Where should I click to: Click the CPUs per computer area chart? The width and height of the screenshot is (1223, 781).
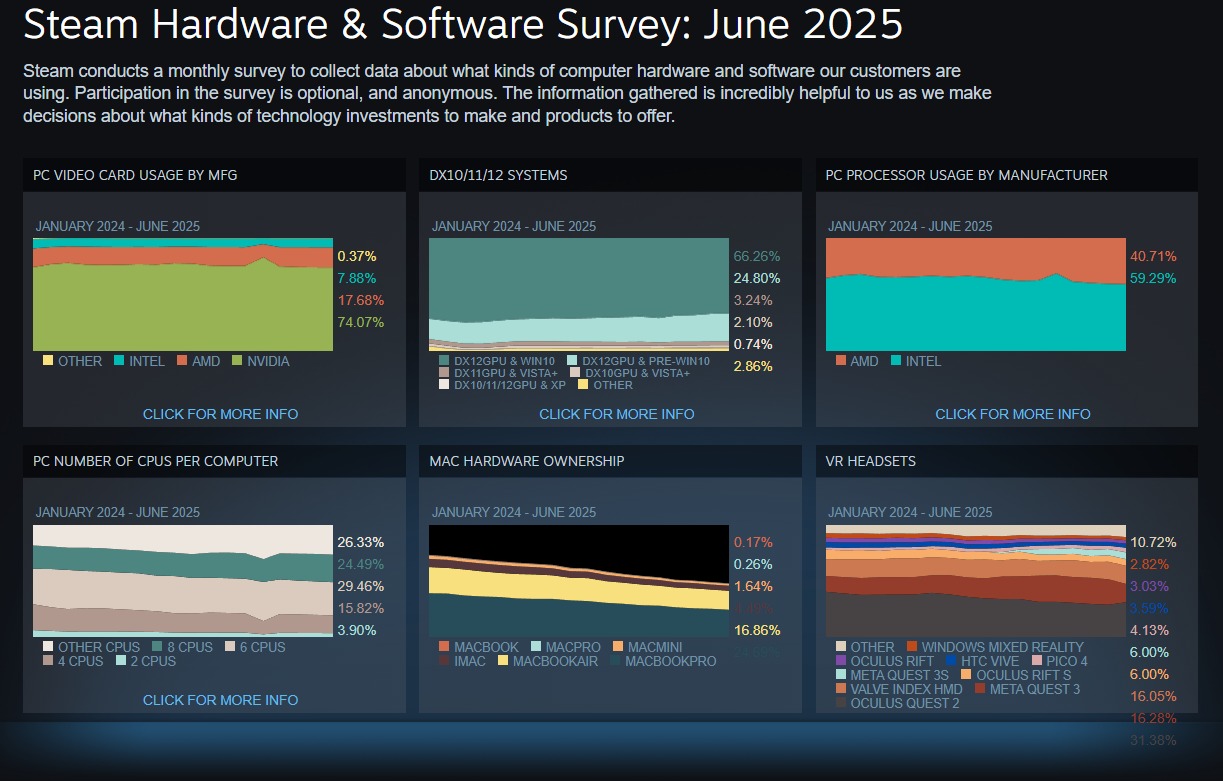coord(183,580)
